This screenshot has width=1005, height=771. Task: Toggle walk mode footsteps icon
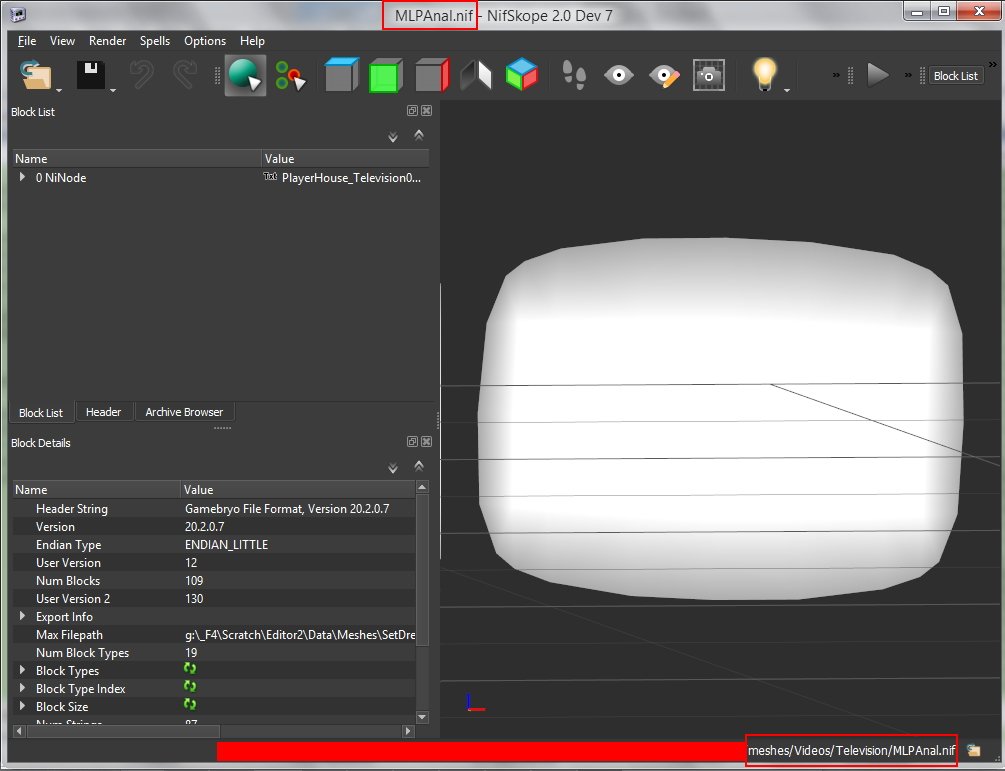point(574,76)
